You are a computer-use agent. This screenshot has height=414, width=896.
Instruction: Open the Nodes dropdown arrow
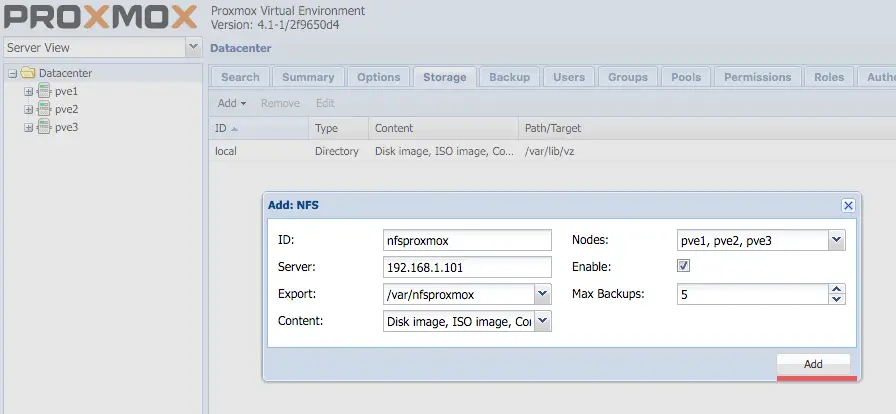point(837,240)
